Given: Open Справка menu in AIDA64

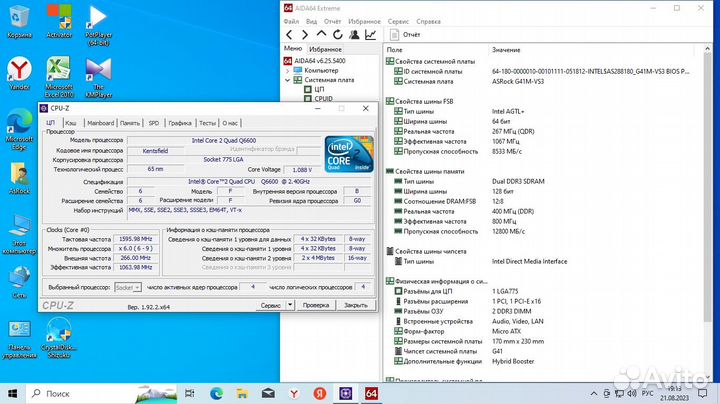Looking at the screenshot, I should (428, 22).
